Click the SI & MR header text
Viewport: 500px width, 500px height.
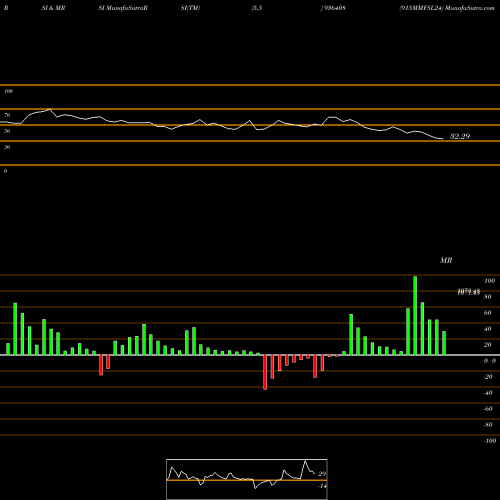(x=53, y=8)
